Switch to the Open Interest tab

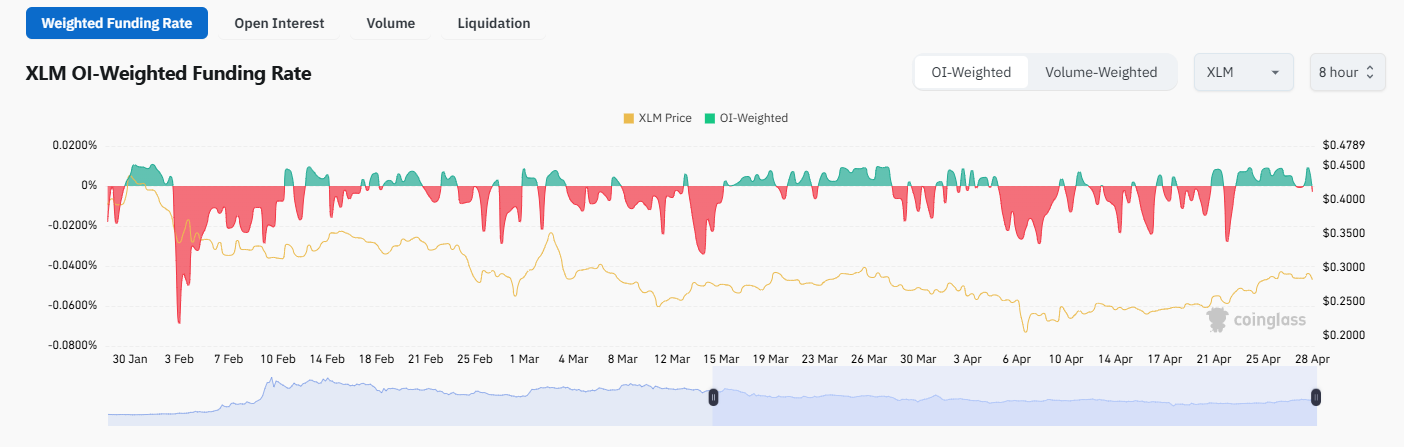click(x=279, y=23)
